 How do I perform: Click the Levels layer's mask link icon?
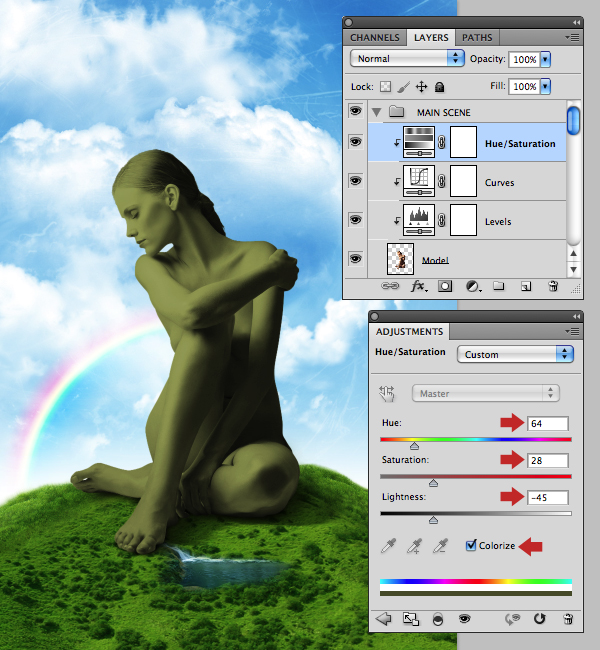click(442, 220)
